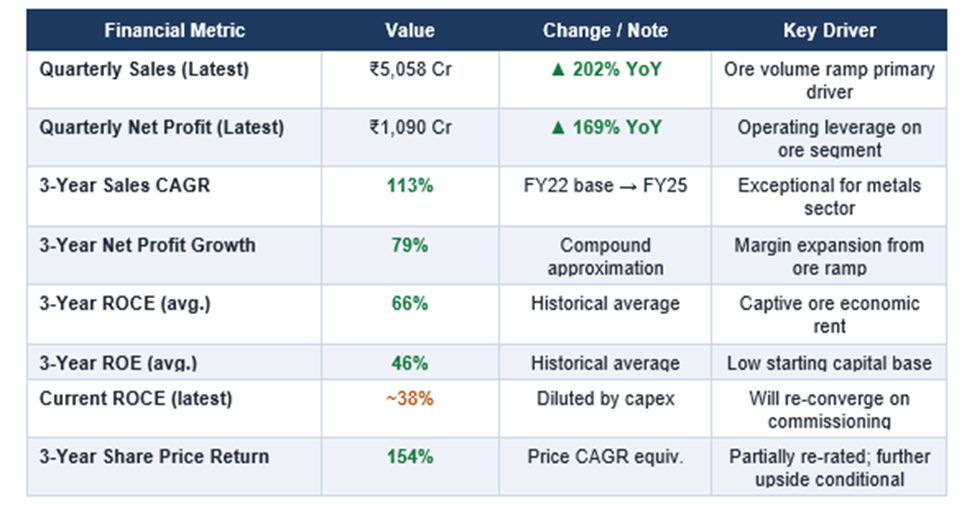This screenshot has width=977, height=523.
Task: Click the Diluted by capex note
Action: pos(604,399)
